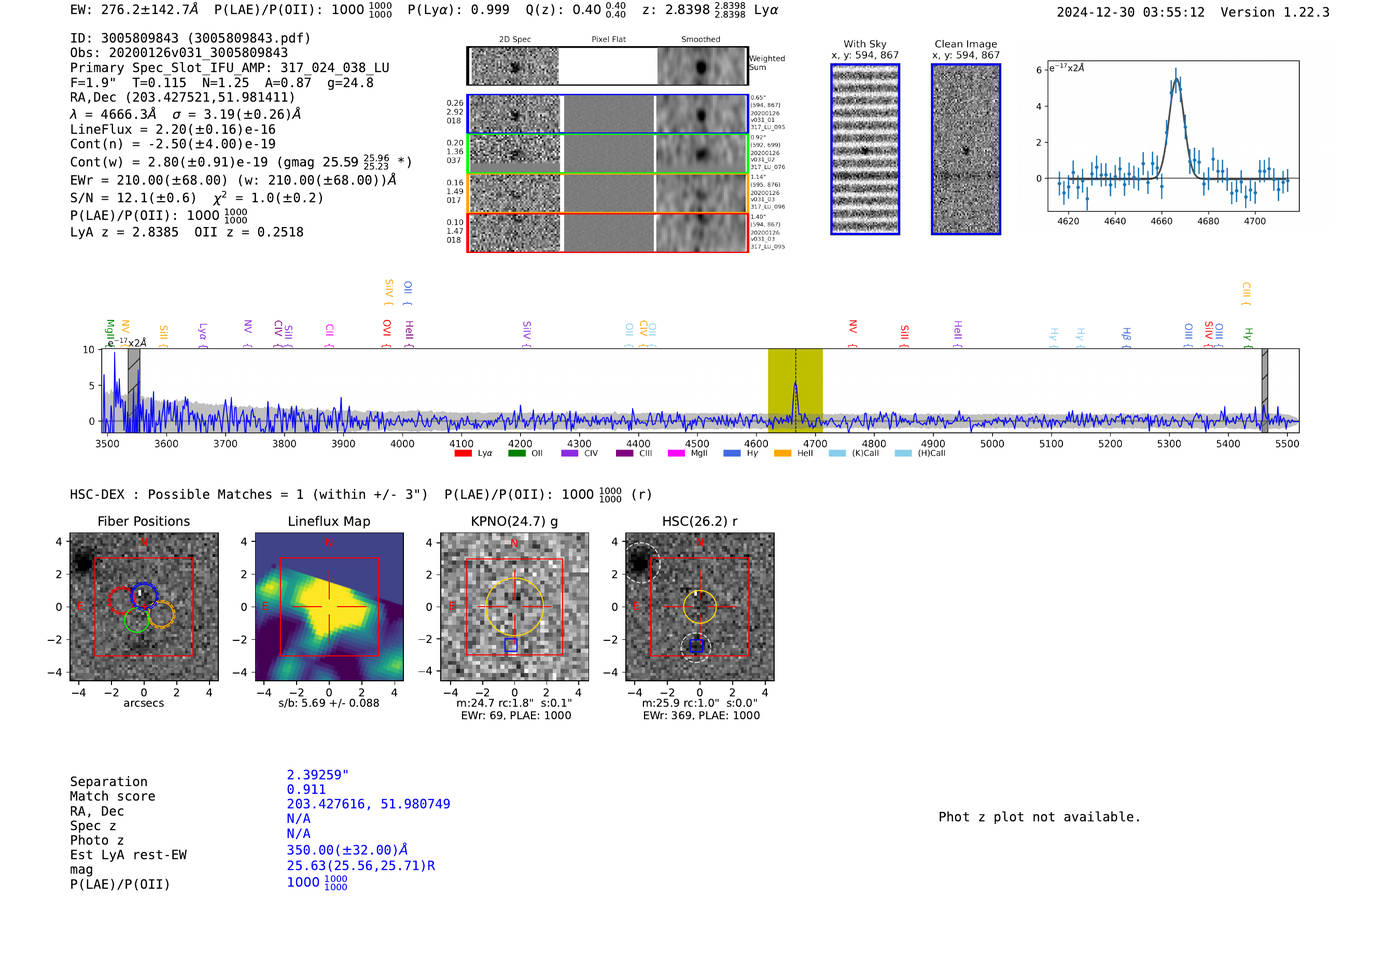Click the green fiber circle in Fiber Positions

tap(137, 620)
